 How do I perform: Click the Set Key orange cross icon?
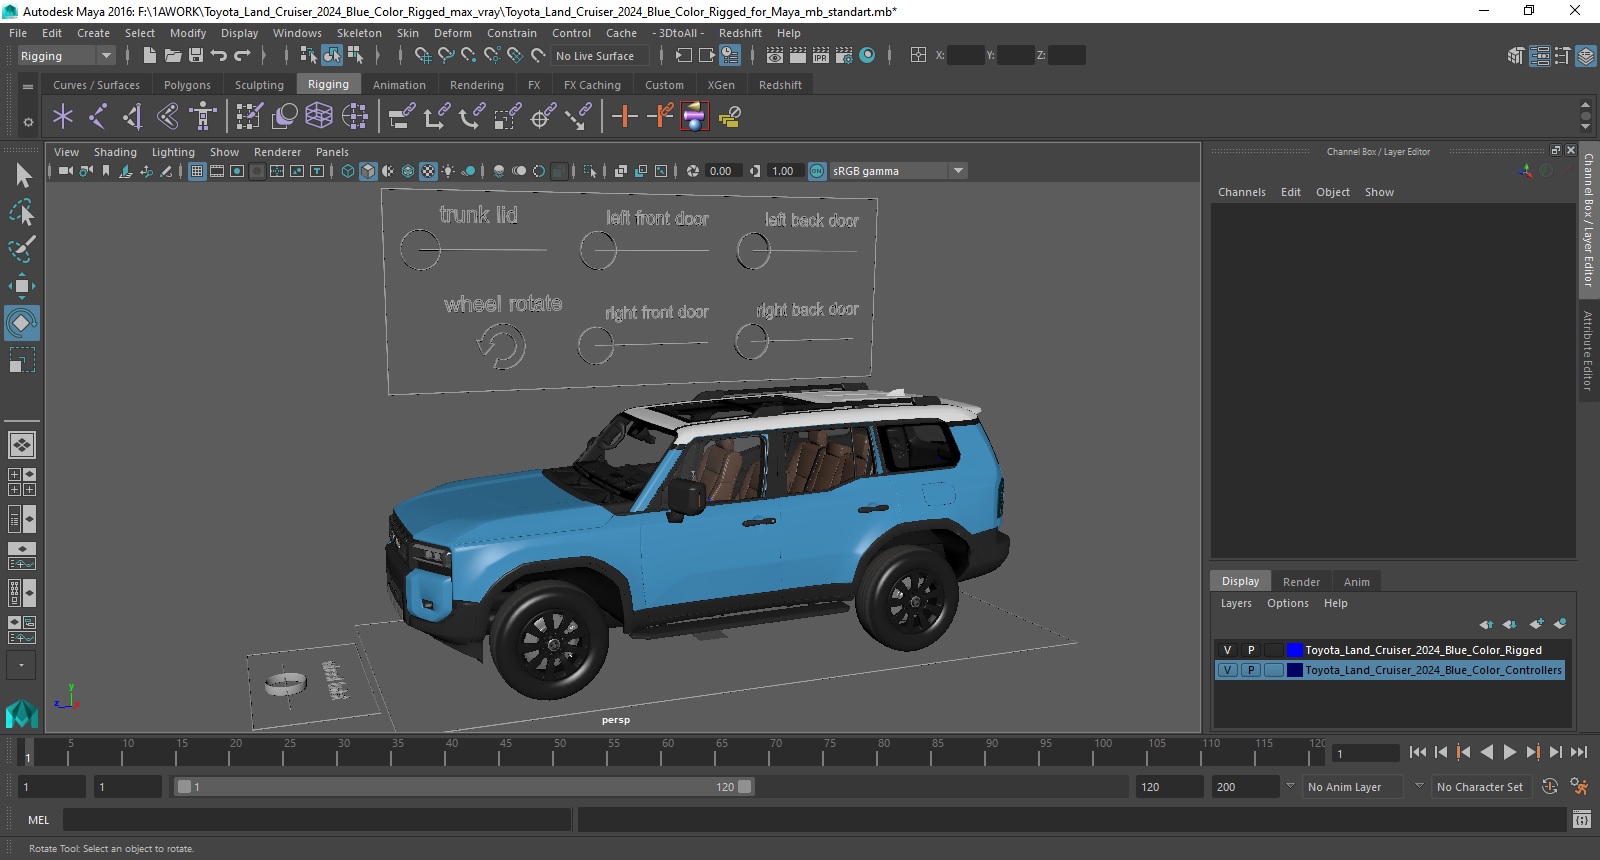pyautogui.click(x=625, y=117)
